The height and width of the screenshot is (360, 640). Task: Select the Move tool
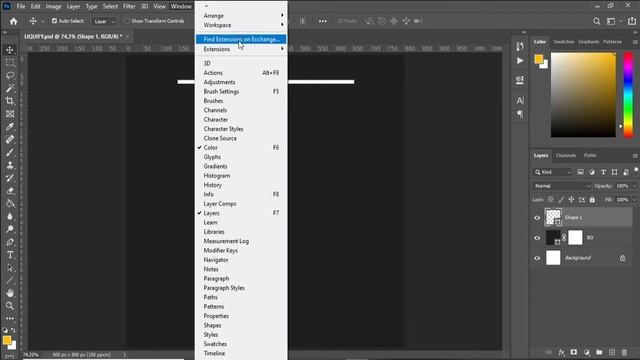tap(10, 50)
